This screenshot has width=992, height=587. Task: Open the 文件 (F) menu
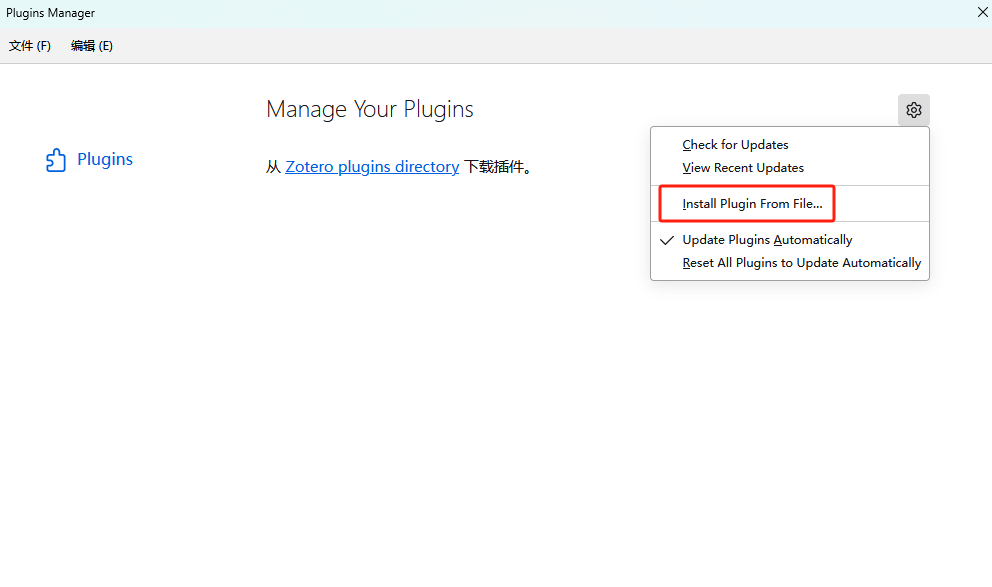pyautogui.click(x=30, y=46)
